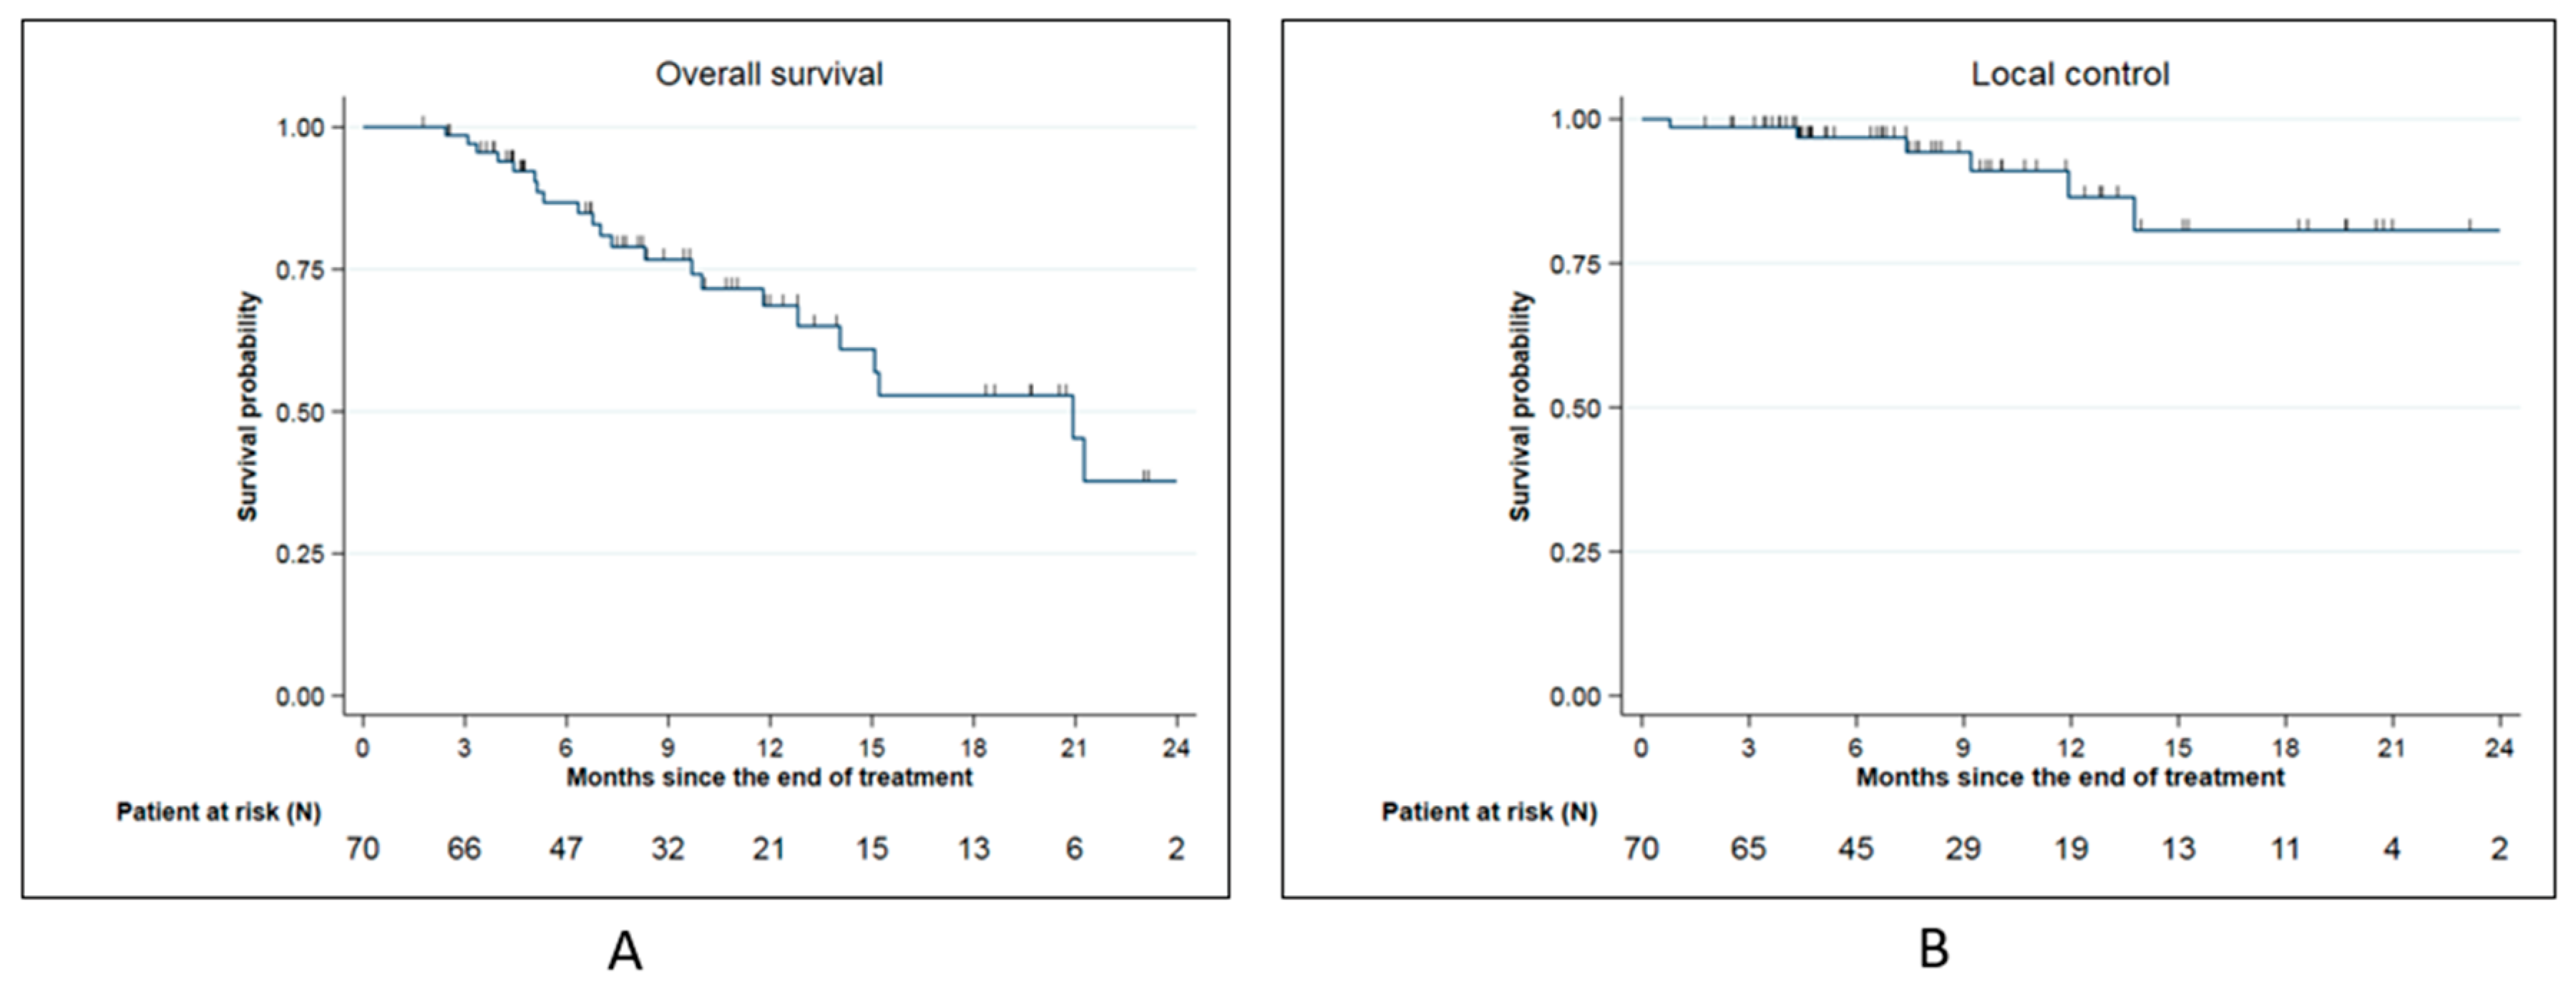The height and width of the screenshot is (989, 2576).
Task: Click the y-axis label of Local control chart
Action: coord(1520,406)
